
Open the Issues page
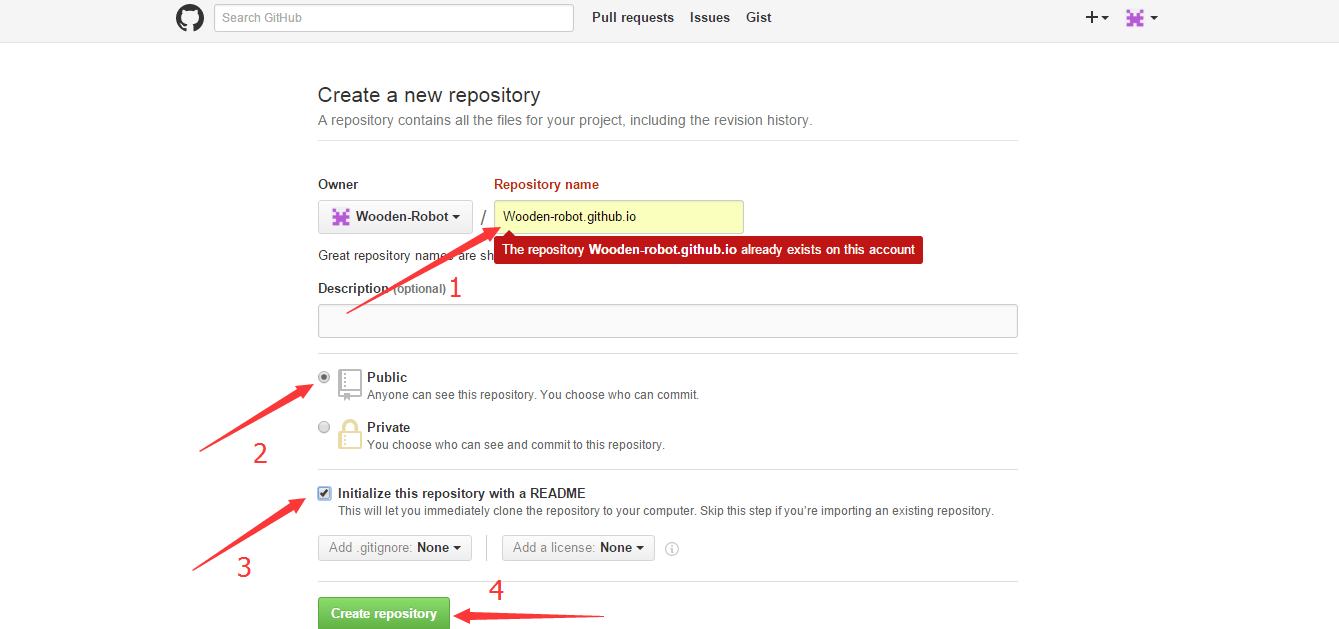click(x=709, y=18)
